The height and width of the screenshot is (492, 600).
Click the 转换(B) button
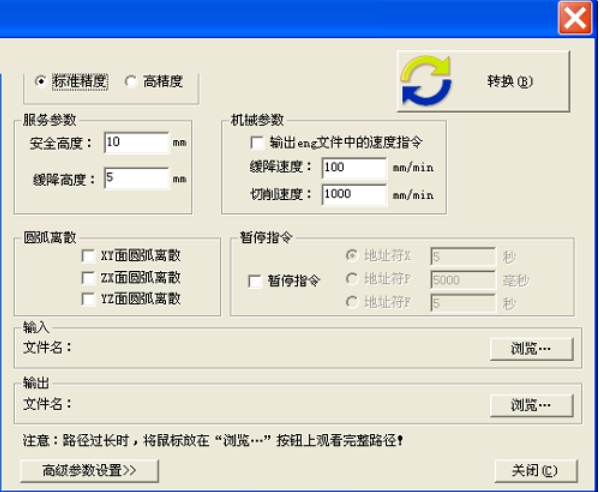(483, 81)
